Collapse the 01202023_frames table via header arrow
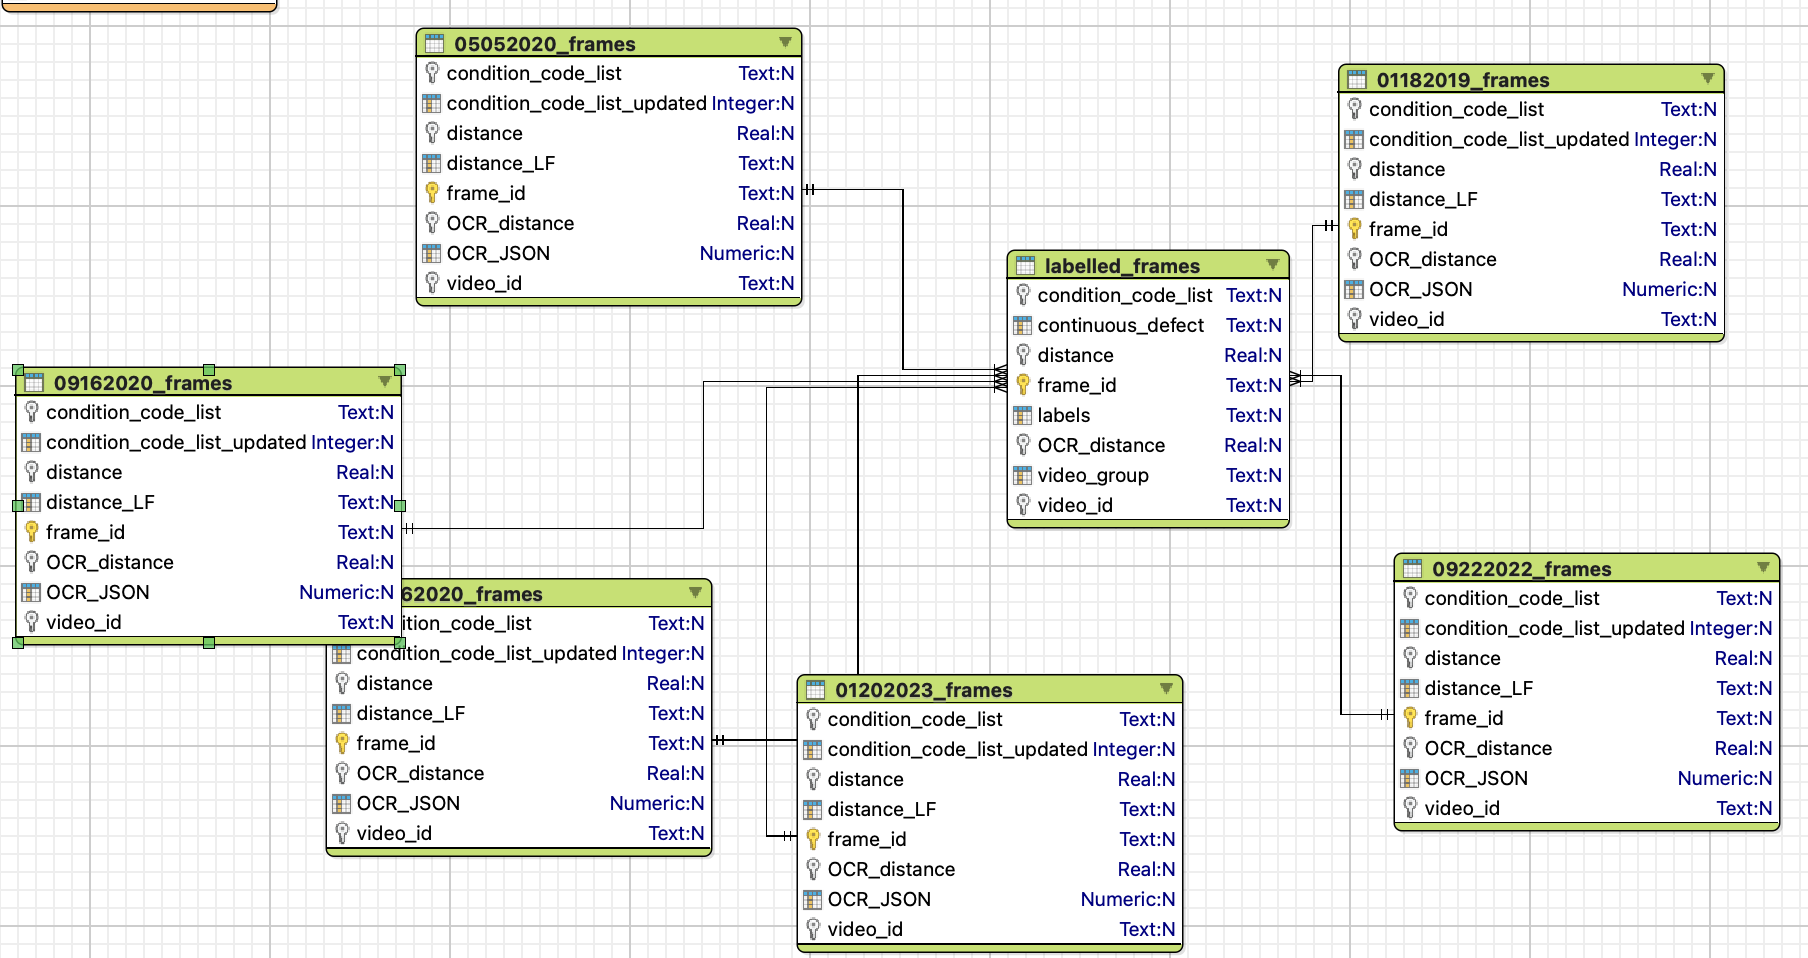Screen dimensions: 1808x958 1166,688
